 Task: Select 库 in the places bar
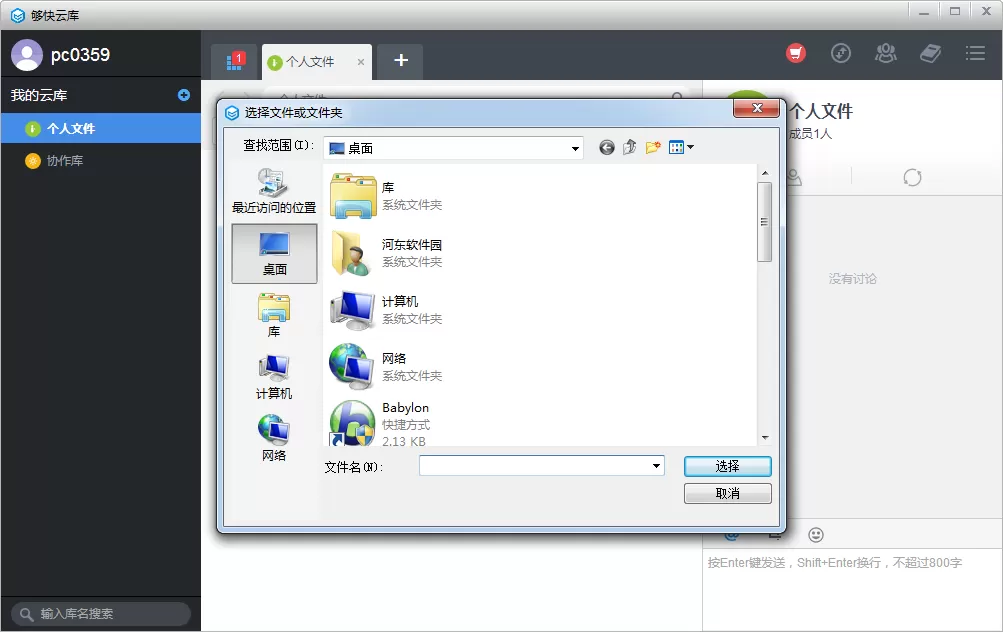click(274, 315)
